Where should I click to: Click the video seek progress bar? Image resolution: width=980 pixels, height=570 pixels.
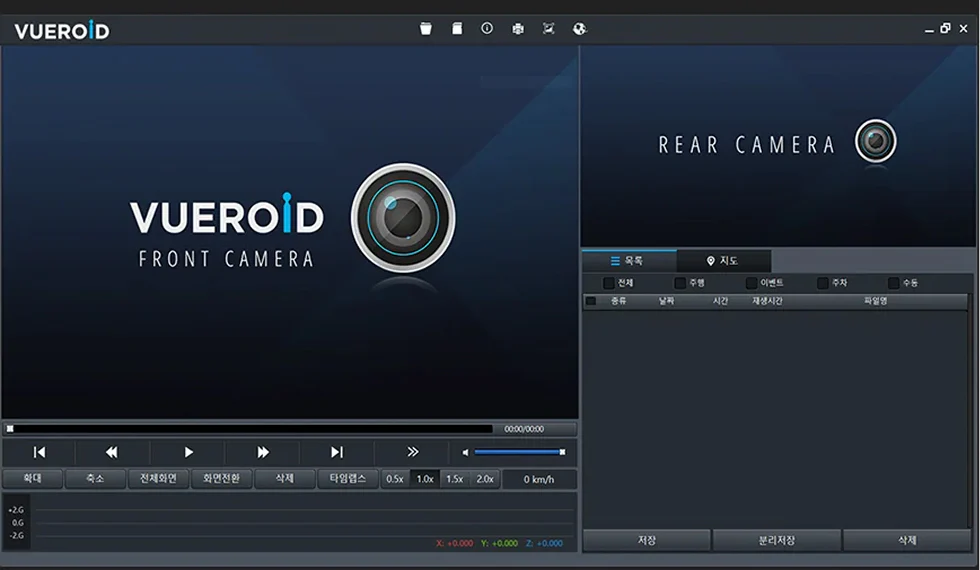click(x=250, y=428)
